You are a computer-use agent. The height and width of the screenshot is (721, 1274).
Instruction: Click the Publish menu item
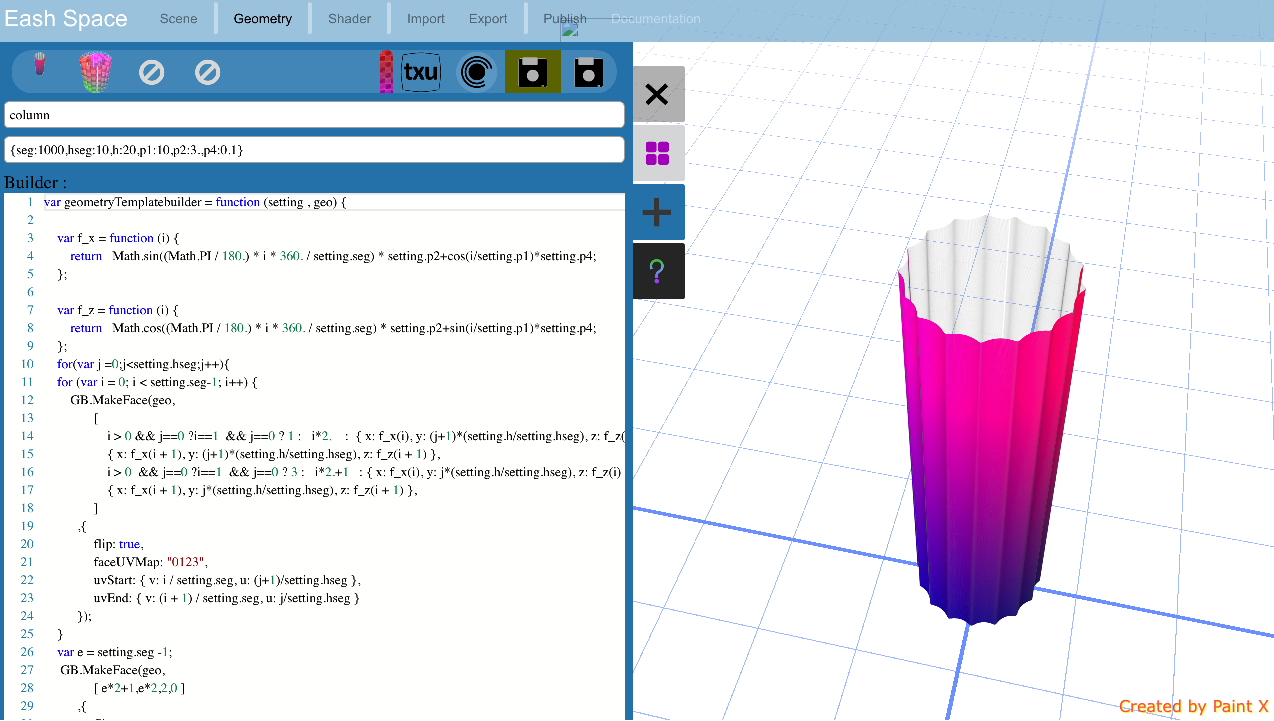pyautogui.click(x=565, y=19)
